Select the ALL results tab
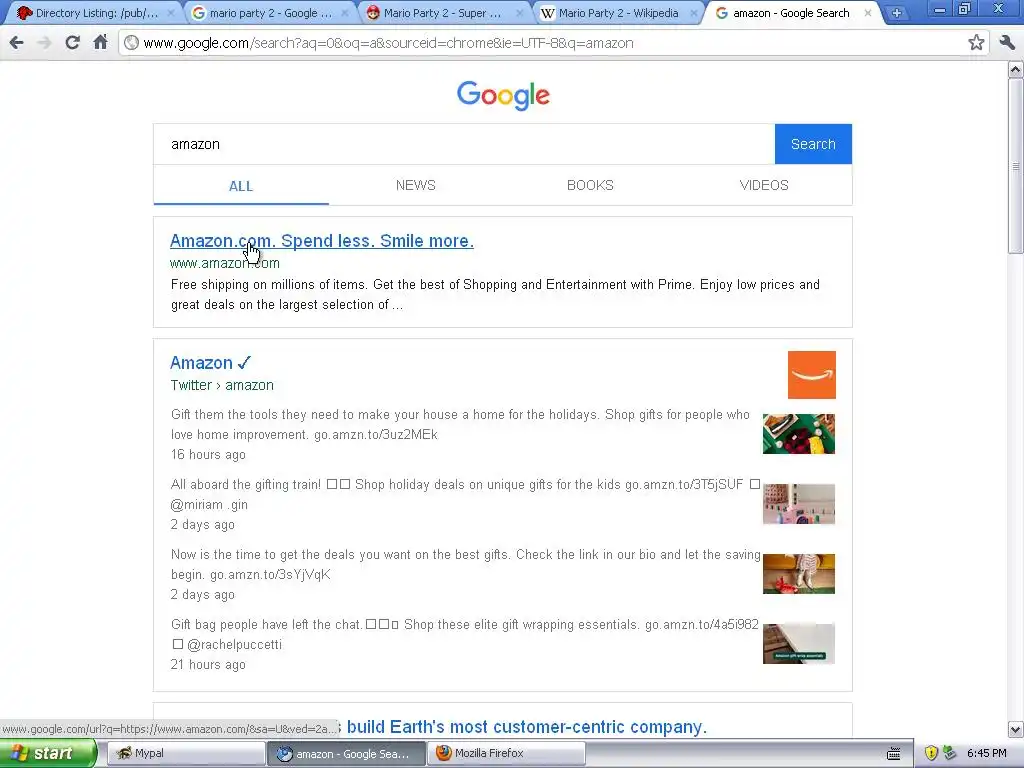1024x768 pixels. pyautogui.click(x=241, y=186)
